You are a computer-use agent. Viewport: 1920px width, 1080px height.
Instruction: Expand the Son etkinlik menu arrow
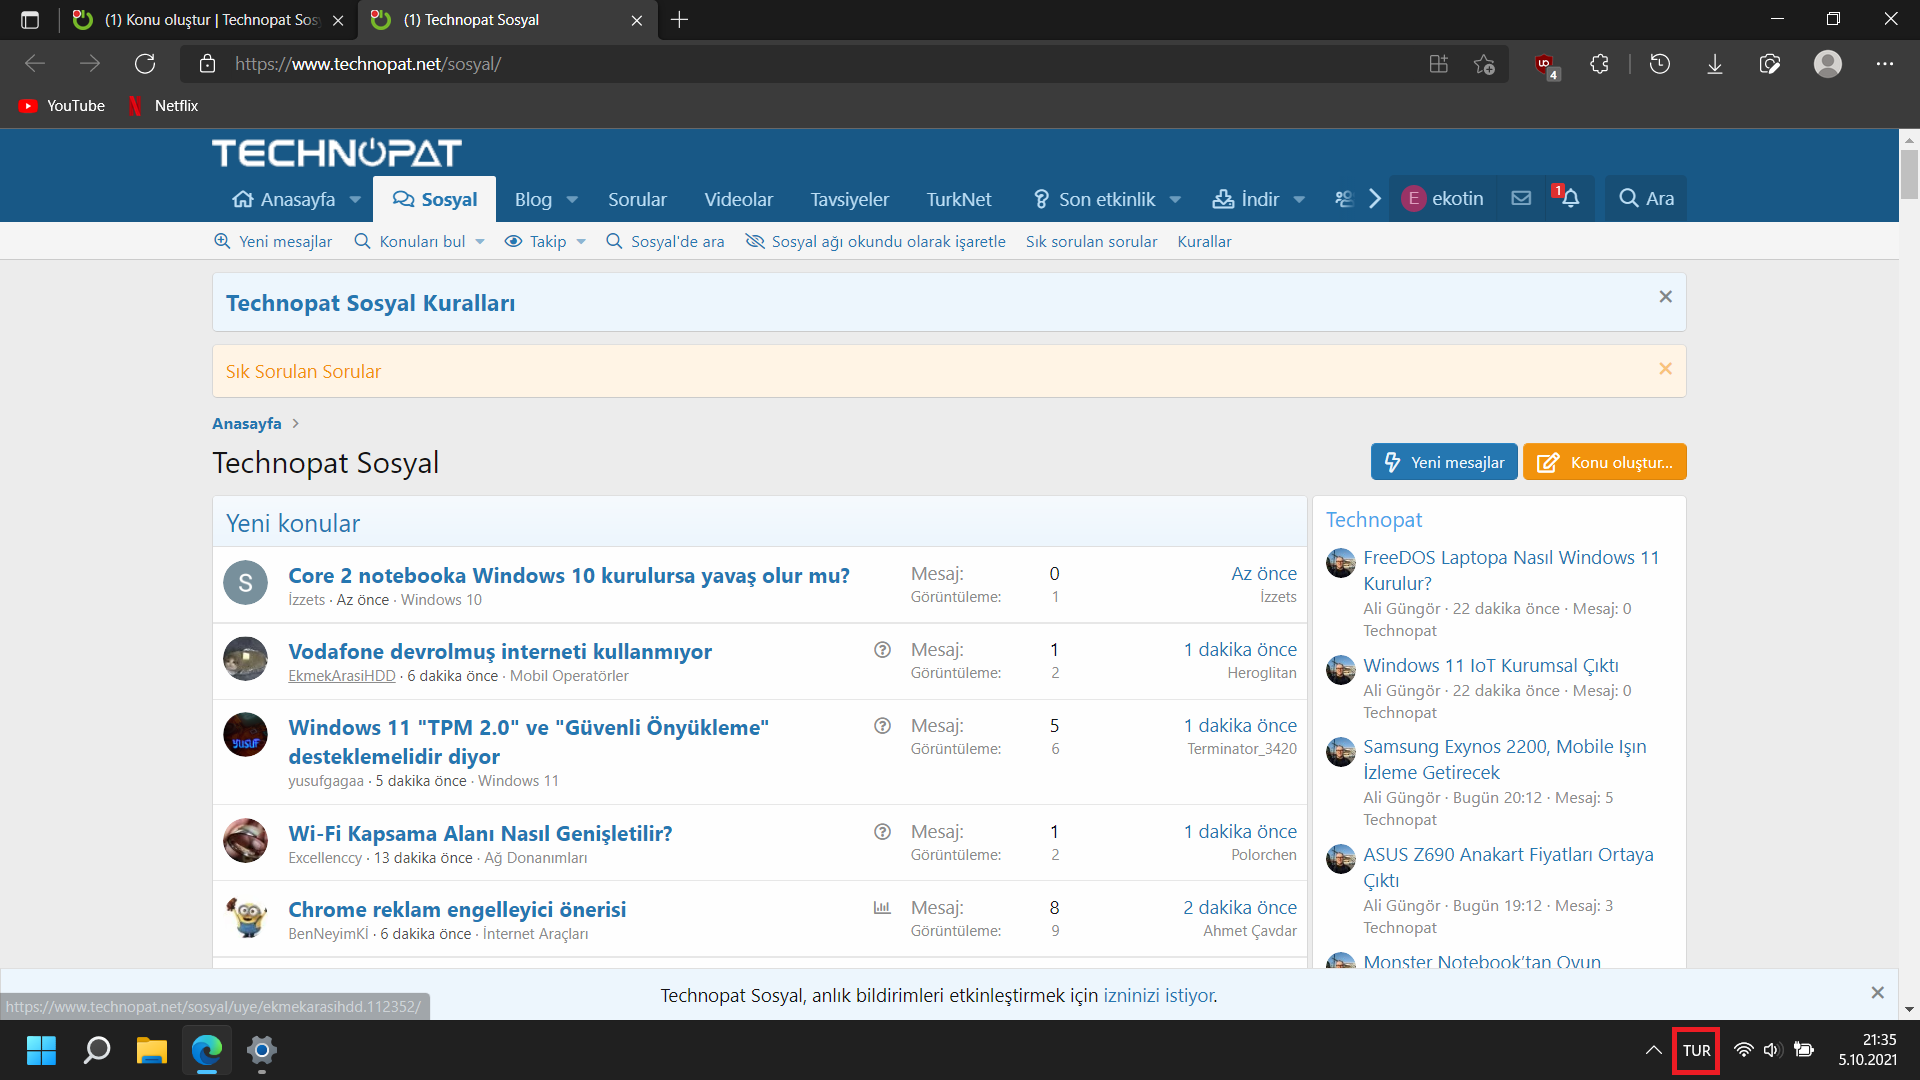pos(1175,200)
